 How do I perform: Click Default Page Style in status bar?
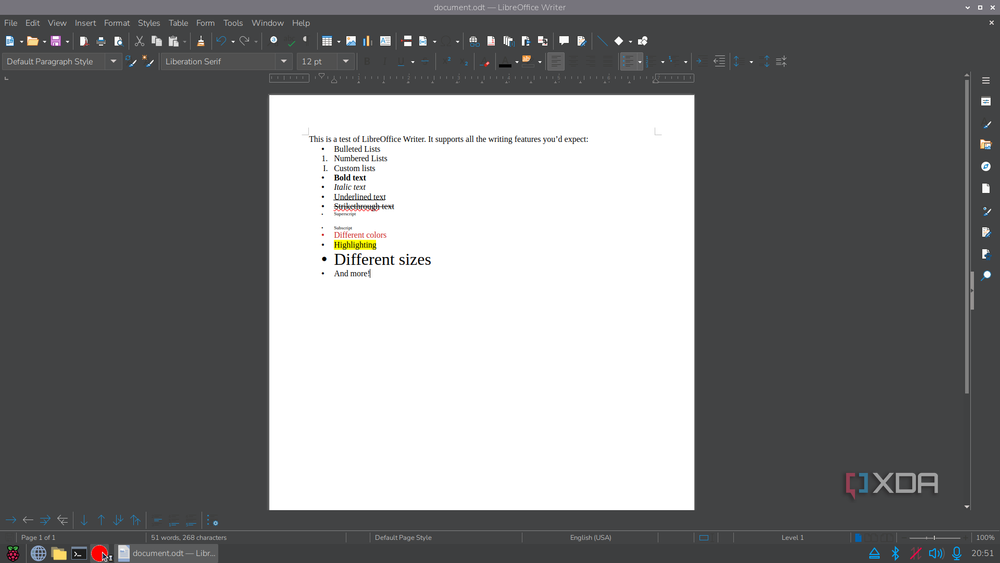(x=403, y=537)
